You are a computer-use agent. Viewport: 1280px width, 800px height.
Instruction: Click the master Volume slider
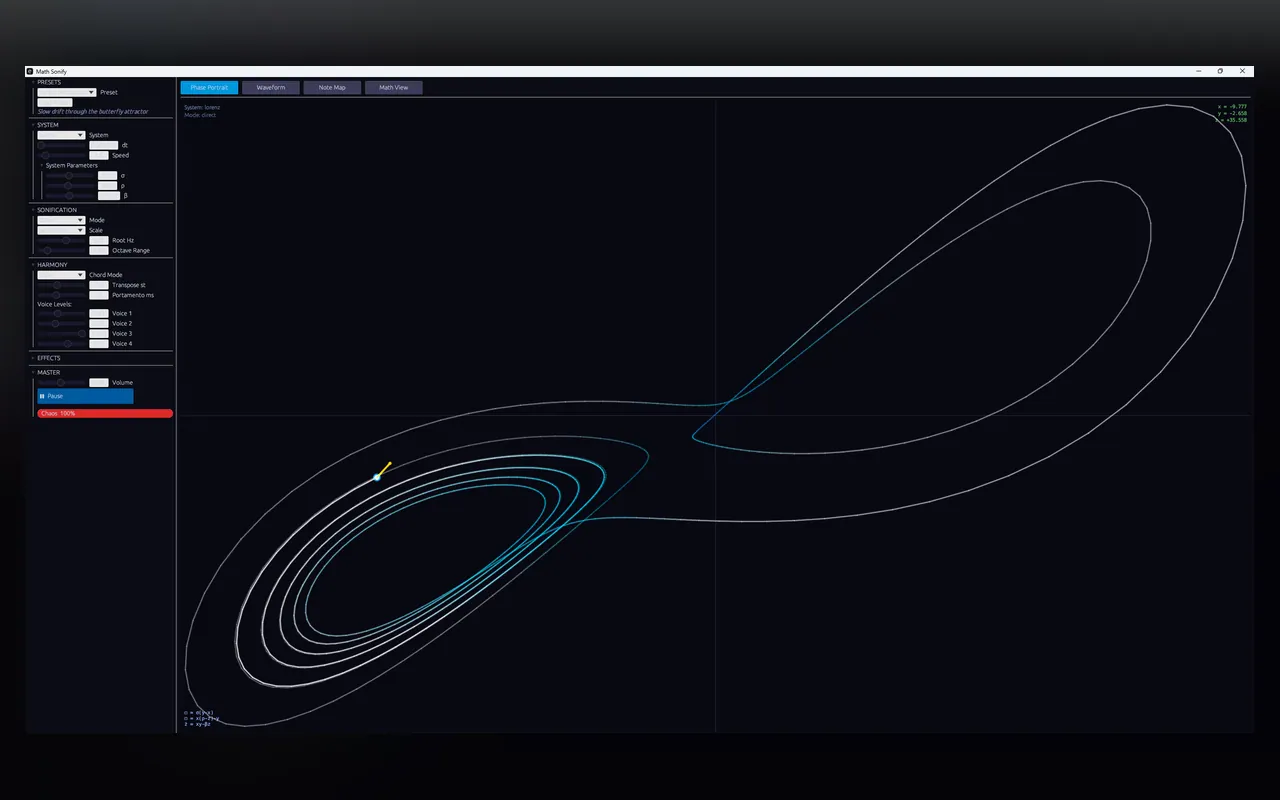61,382
